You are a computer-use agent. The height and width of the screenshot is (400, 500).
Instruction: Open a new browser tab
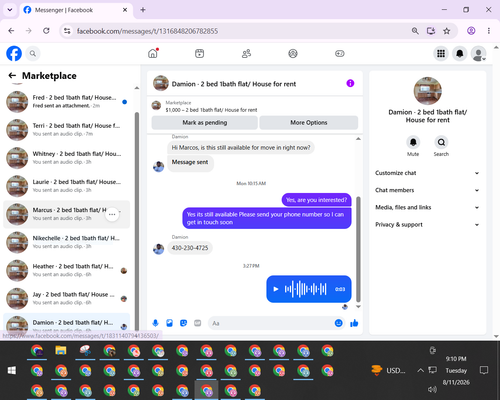pyautogui.click(x=143, y=10)
